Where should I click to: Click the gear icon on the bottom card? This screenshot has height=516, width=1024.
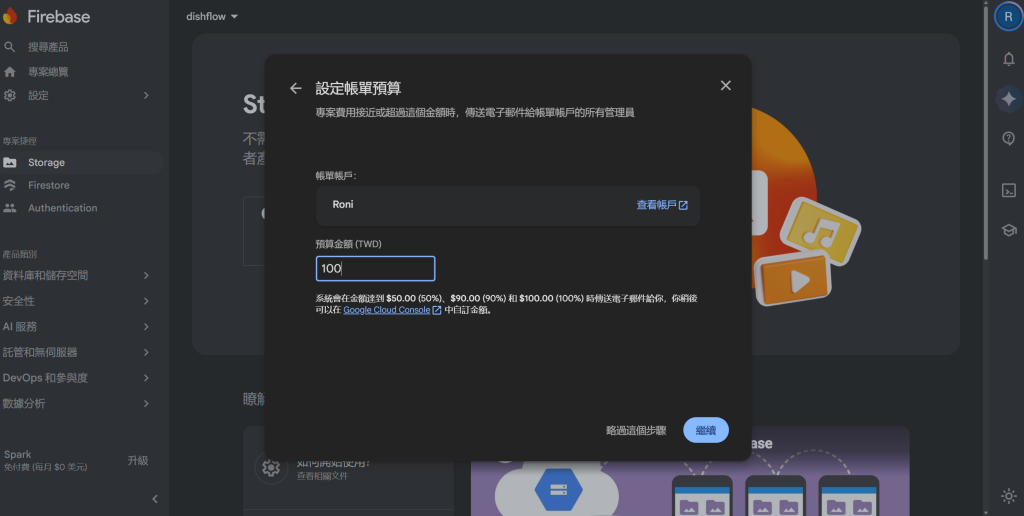271,468
